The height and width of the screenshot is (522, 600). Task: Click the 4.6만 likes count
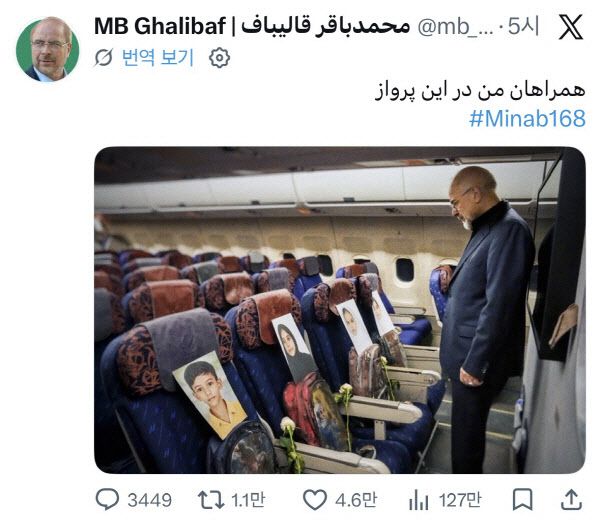tap(356, 500)
